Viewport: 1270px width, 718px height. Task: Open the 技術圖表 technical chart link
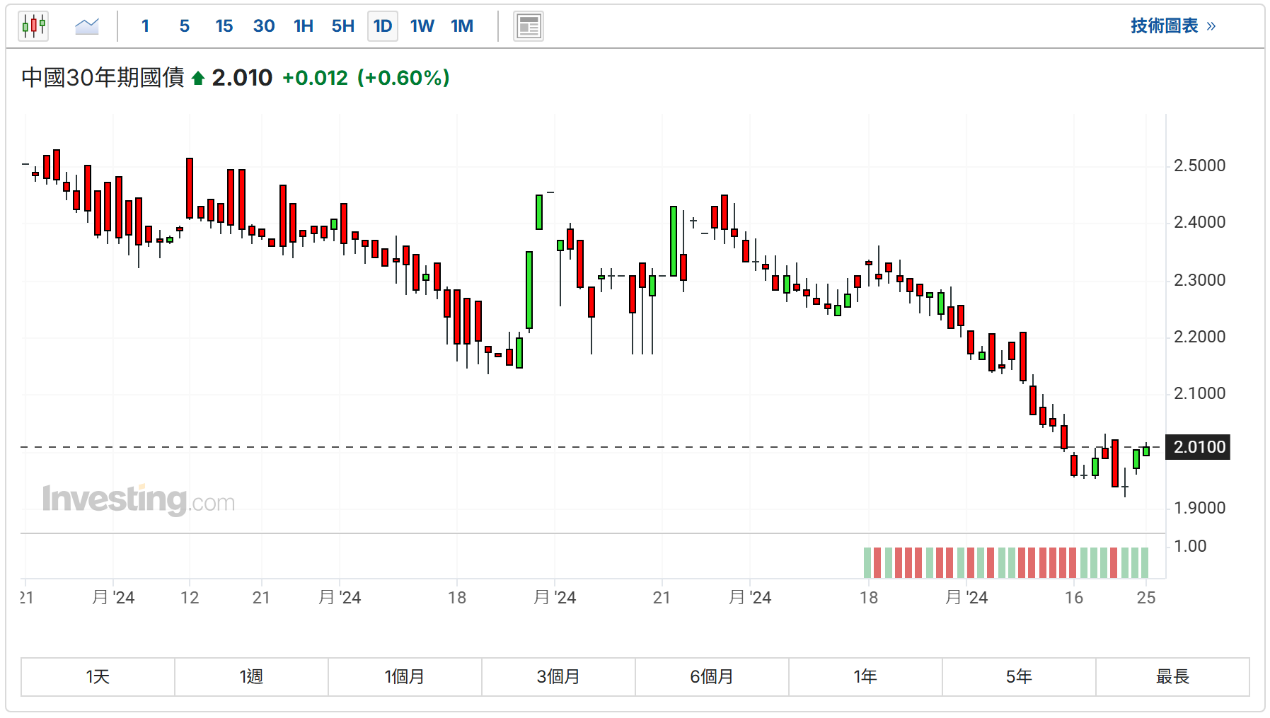(x=1172, y=26)
